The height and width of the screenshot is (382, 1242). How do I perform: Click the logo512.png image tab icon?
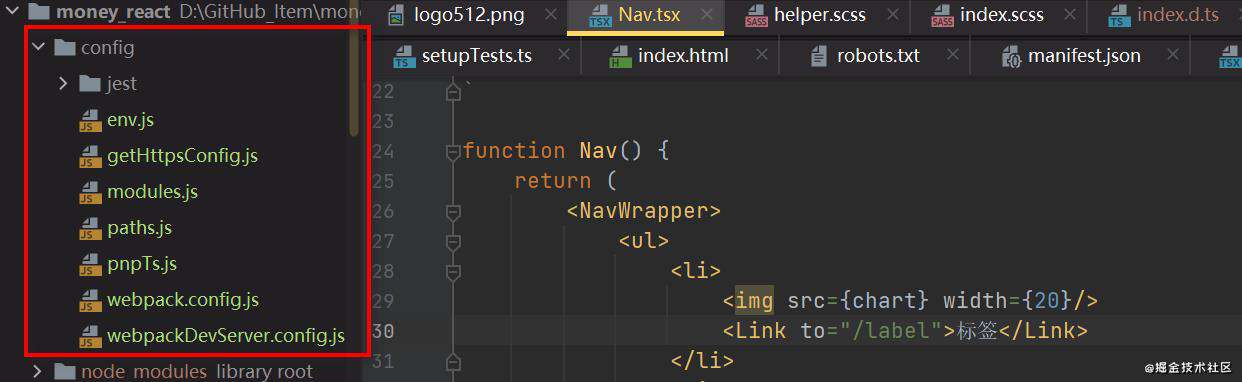[x=396, y=16]
